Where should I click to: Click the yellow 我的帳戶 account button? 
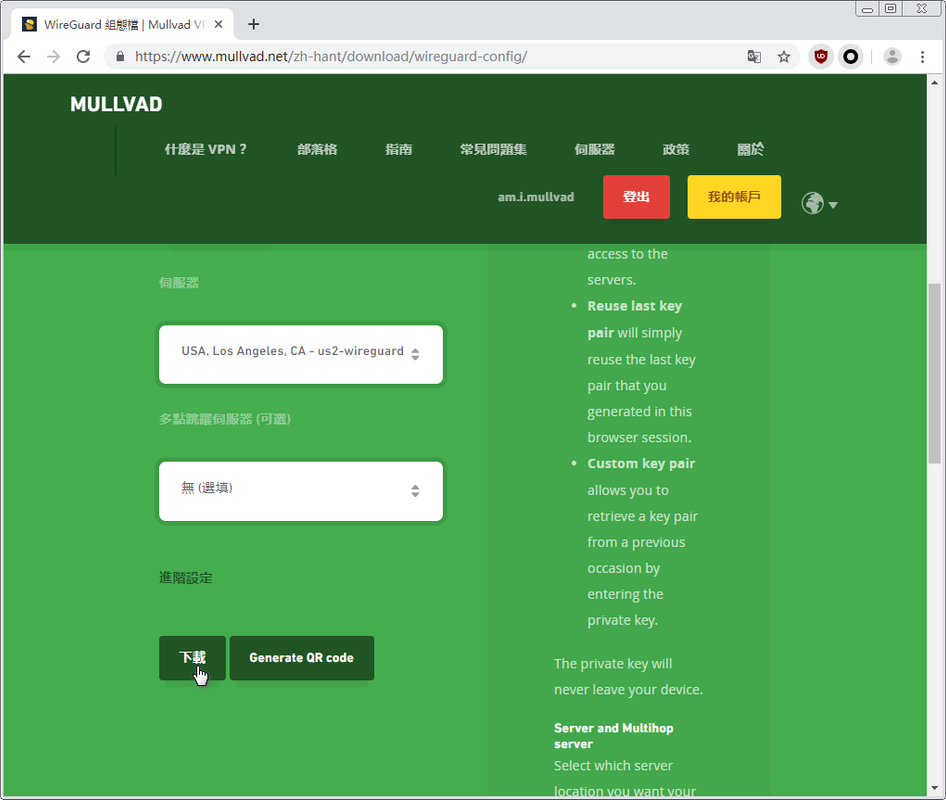[734, 197]
